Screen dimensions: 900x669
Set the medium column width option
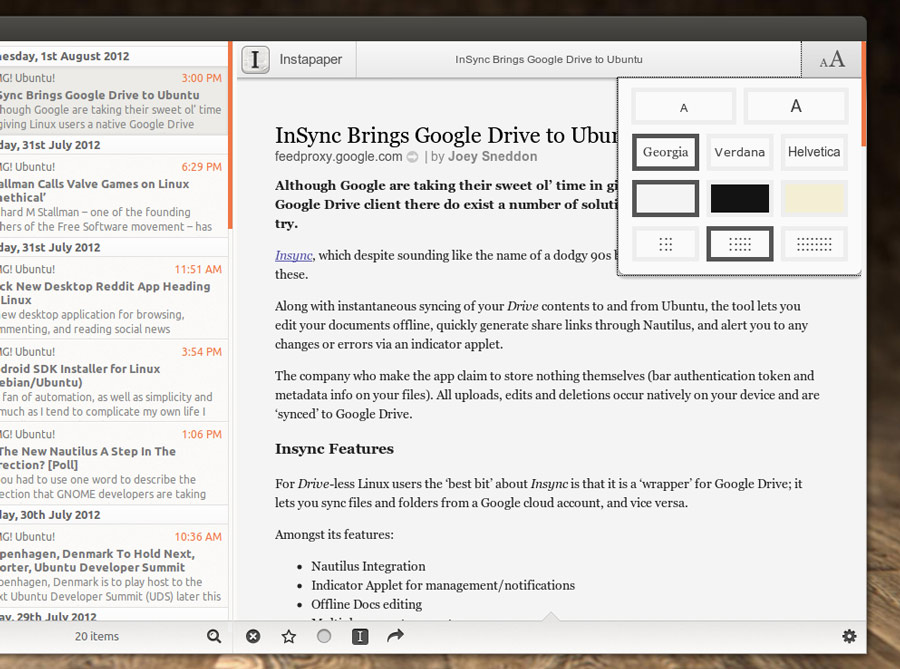[739, 244]
